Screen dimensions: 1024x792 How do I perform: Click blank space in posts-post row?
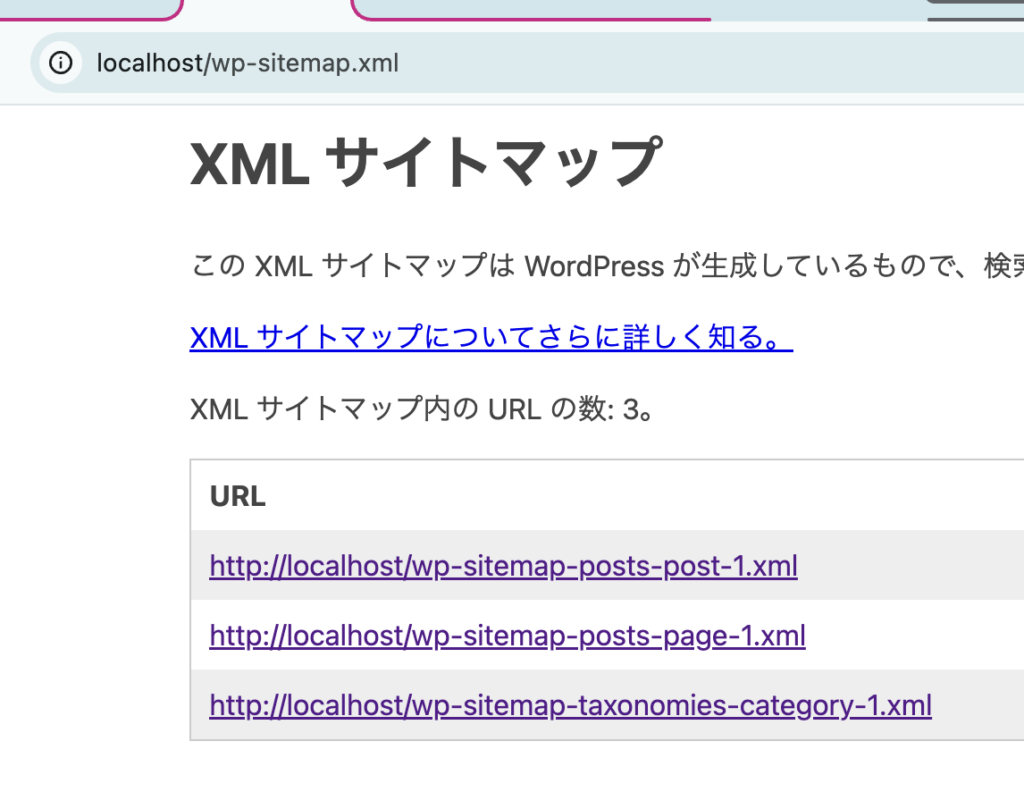click(910, 566)
